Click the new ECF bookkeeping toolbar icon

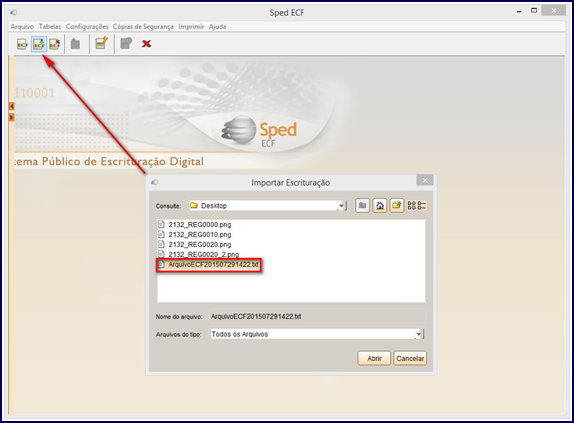(x=22, y=44)
